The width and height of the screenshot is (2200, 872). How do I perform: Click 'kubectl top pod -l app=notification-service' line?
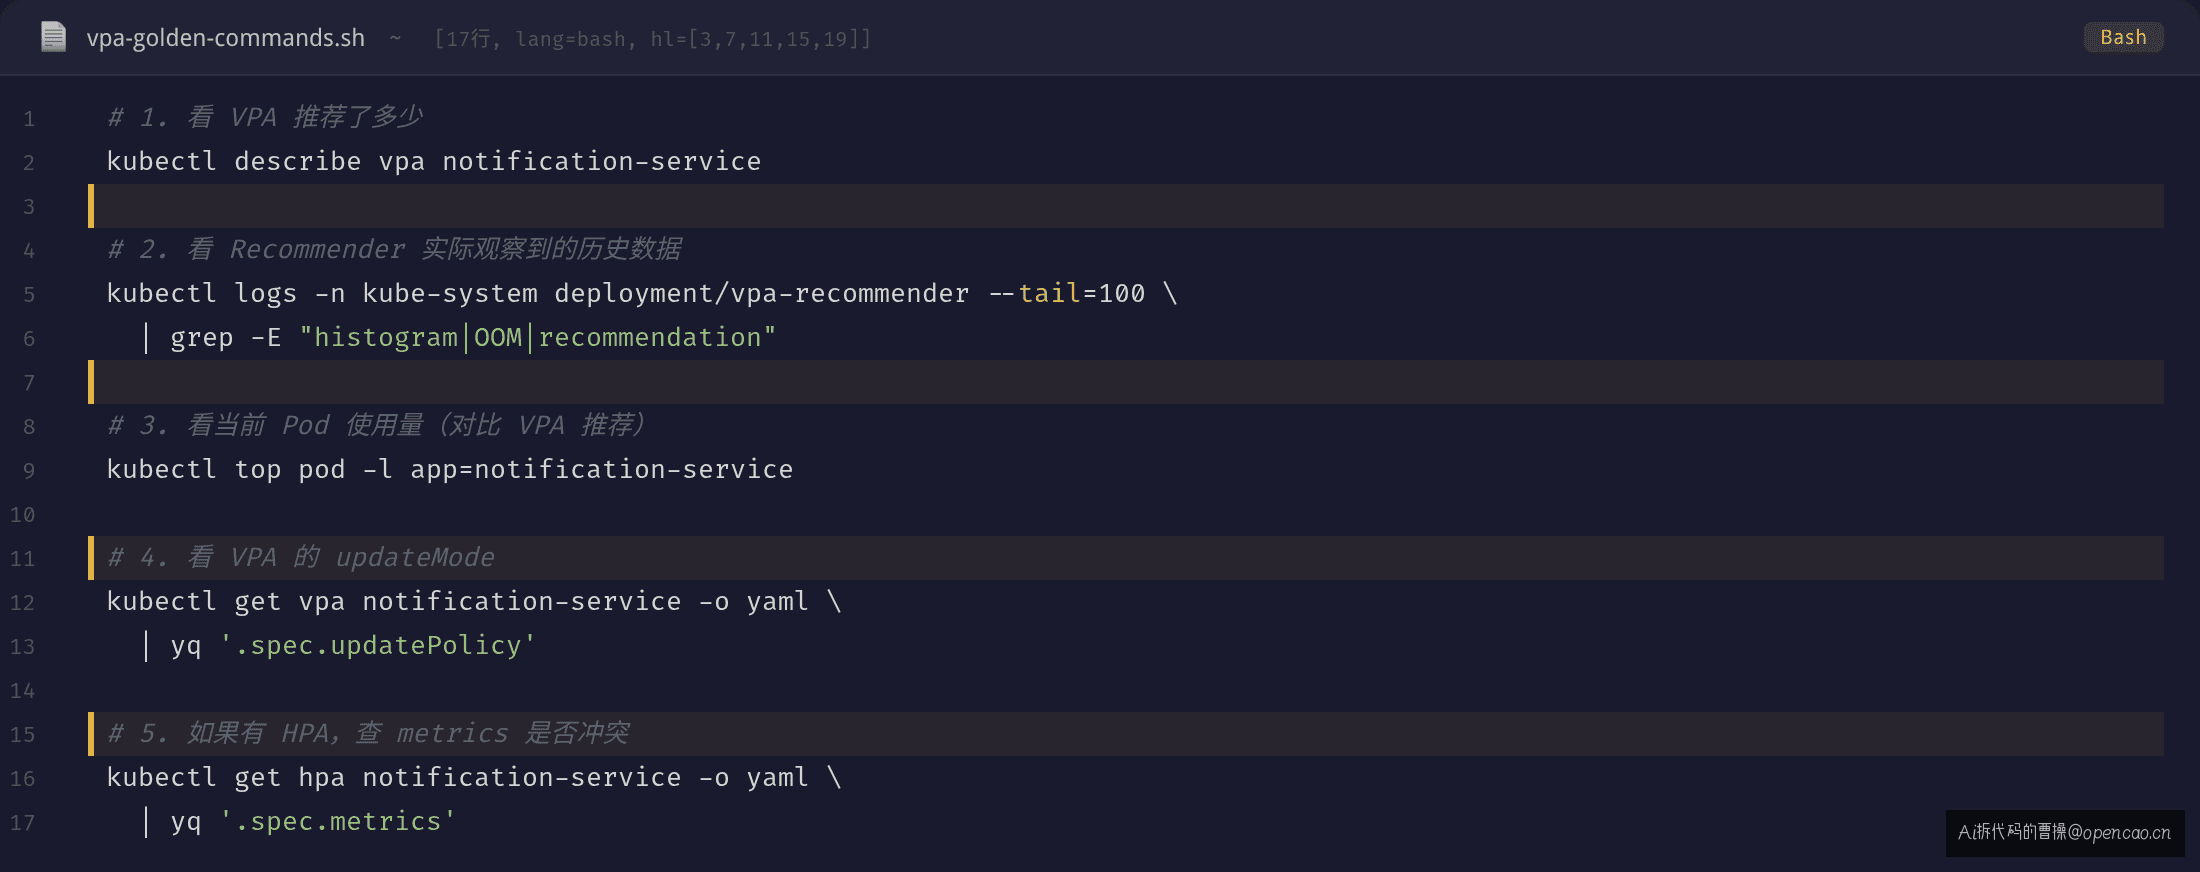click(450, 469)
